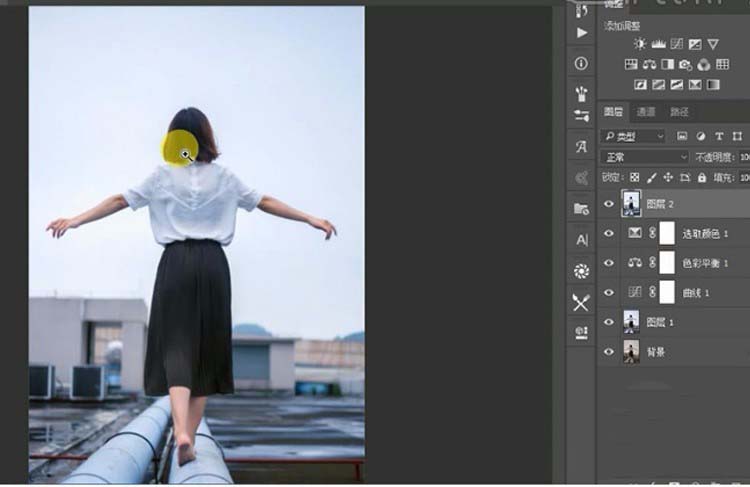The image size is (750, 487).
Task: Click the link icon on 曲线 1
Action: pyautogui.click(x=652, y=292)
